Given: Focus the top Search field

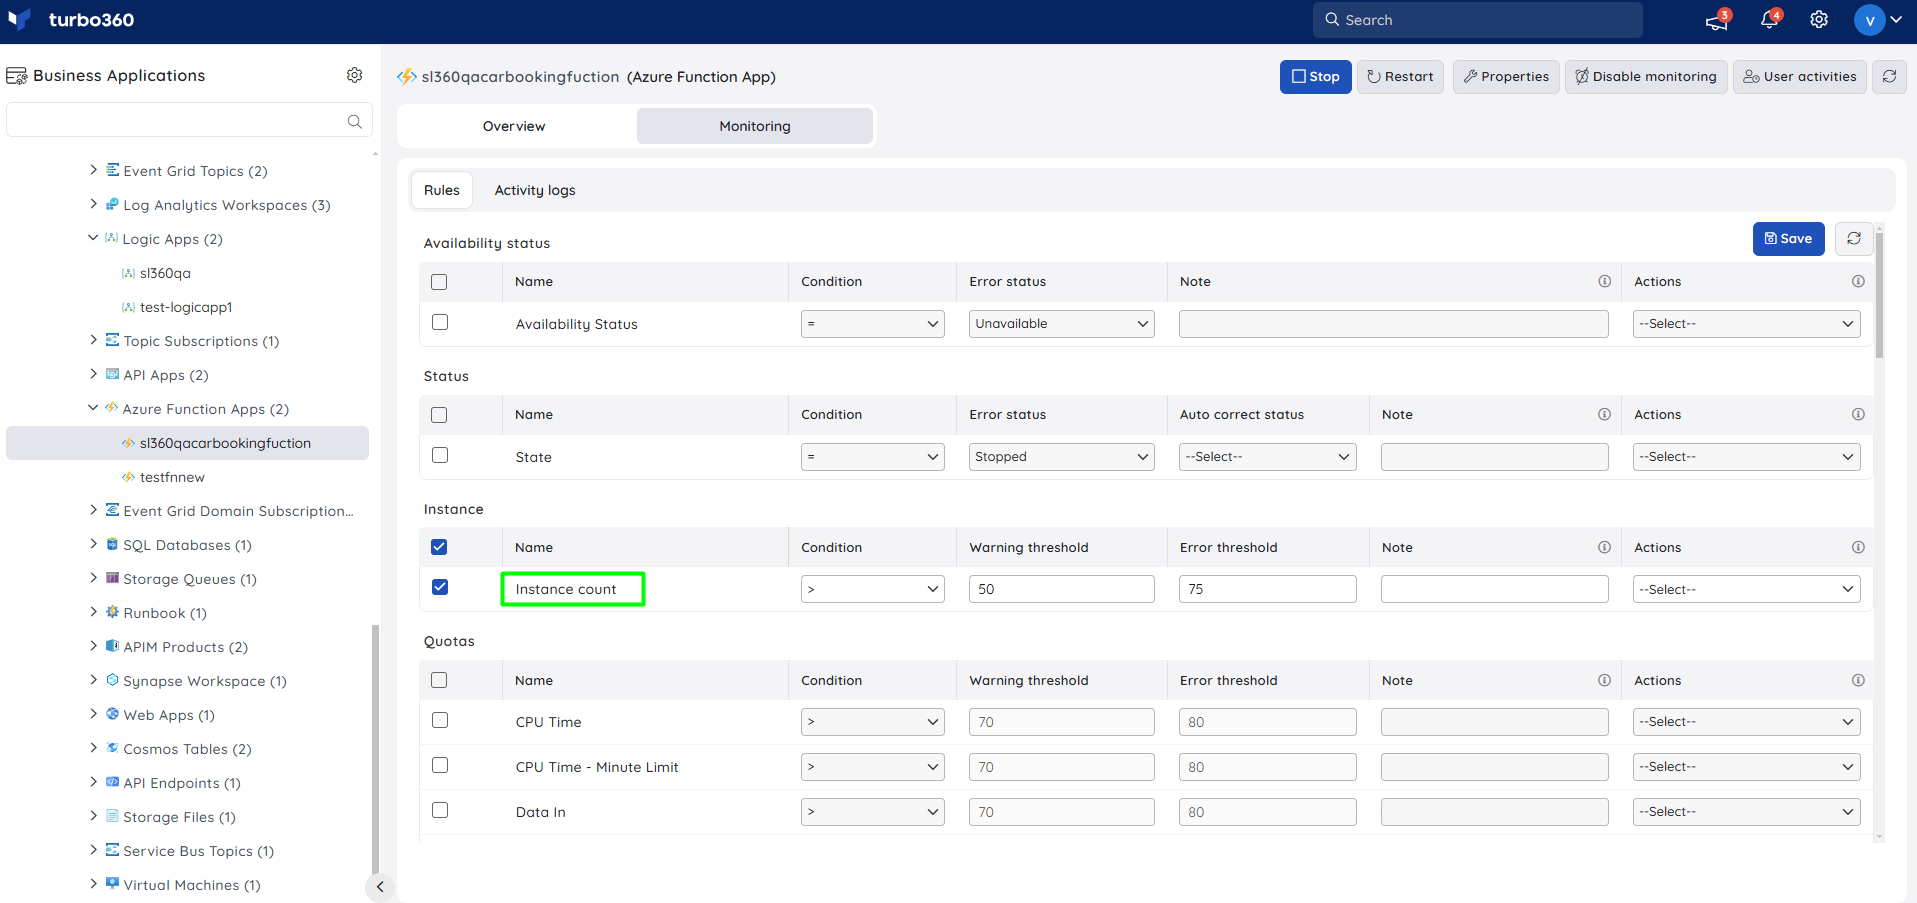Looking at the screenshot, I should click(1478, 20).
